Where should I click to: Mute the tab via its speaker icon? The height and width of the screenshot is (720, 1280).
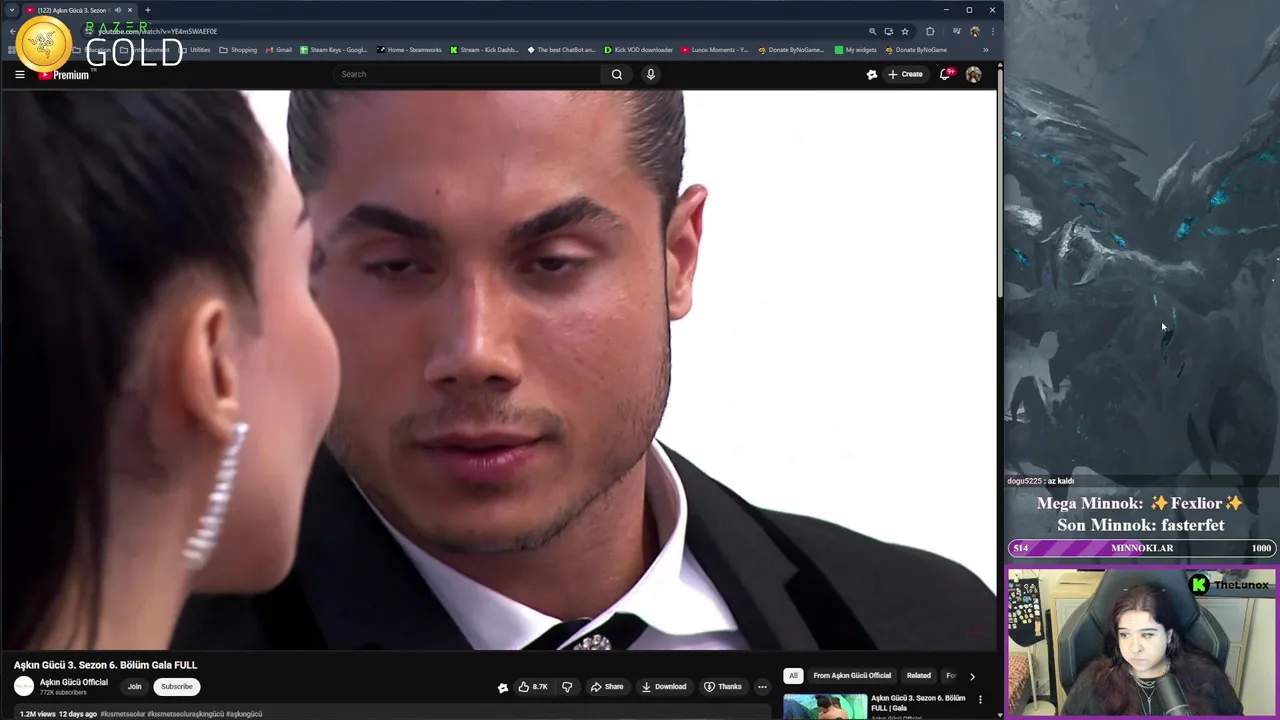pyautogui.click(x=118, y=10)
